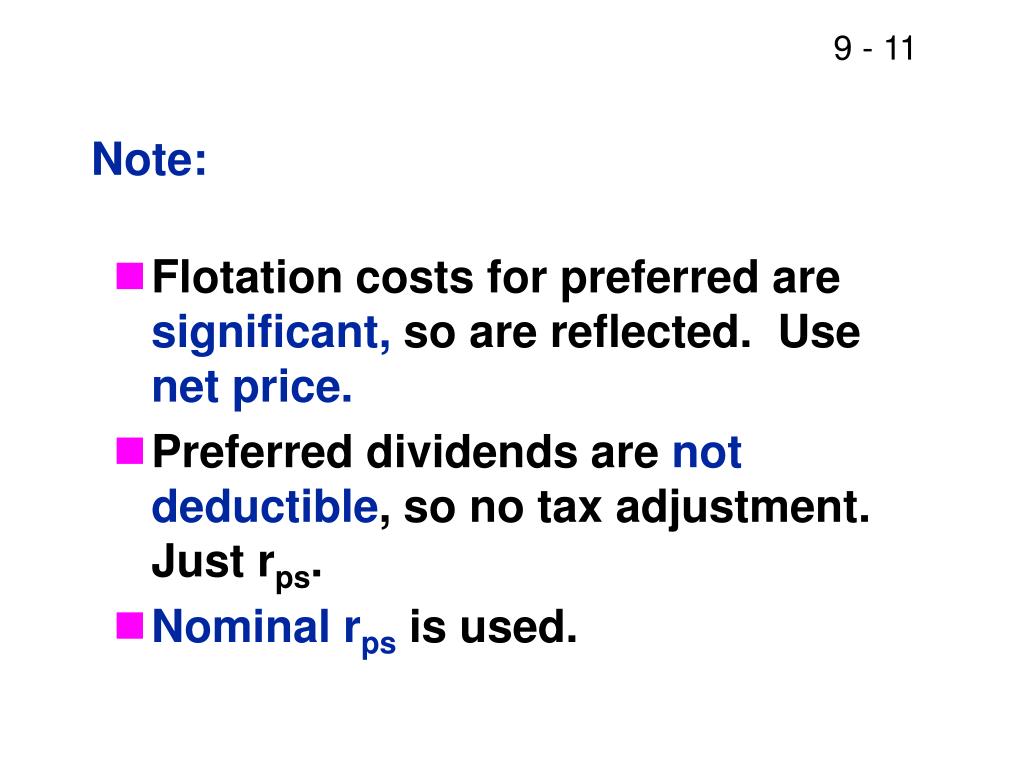Select the blue Note: heading

pyautogui.click(x=150, y=159)
